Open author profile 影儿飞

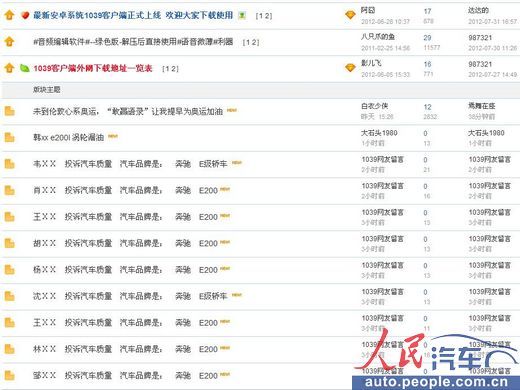point(371,63)
